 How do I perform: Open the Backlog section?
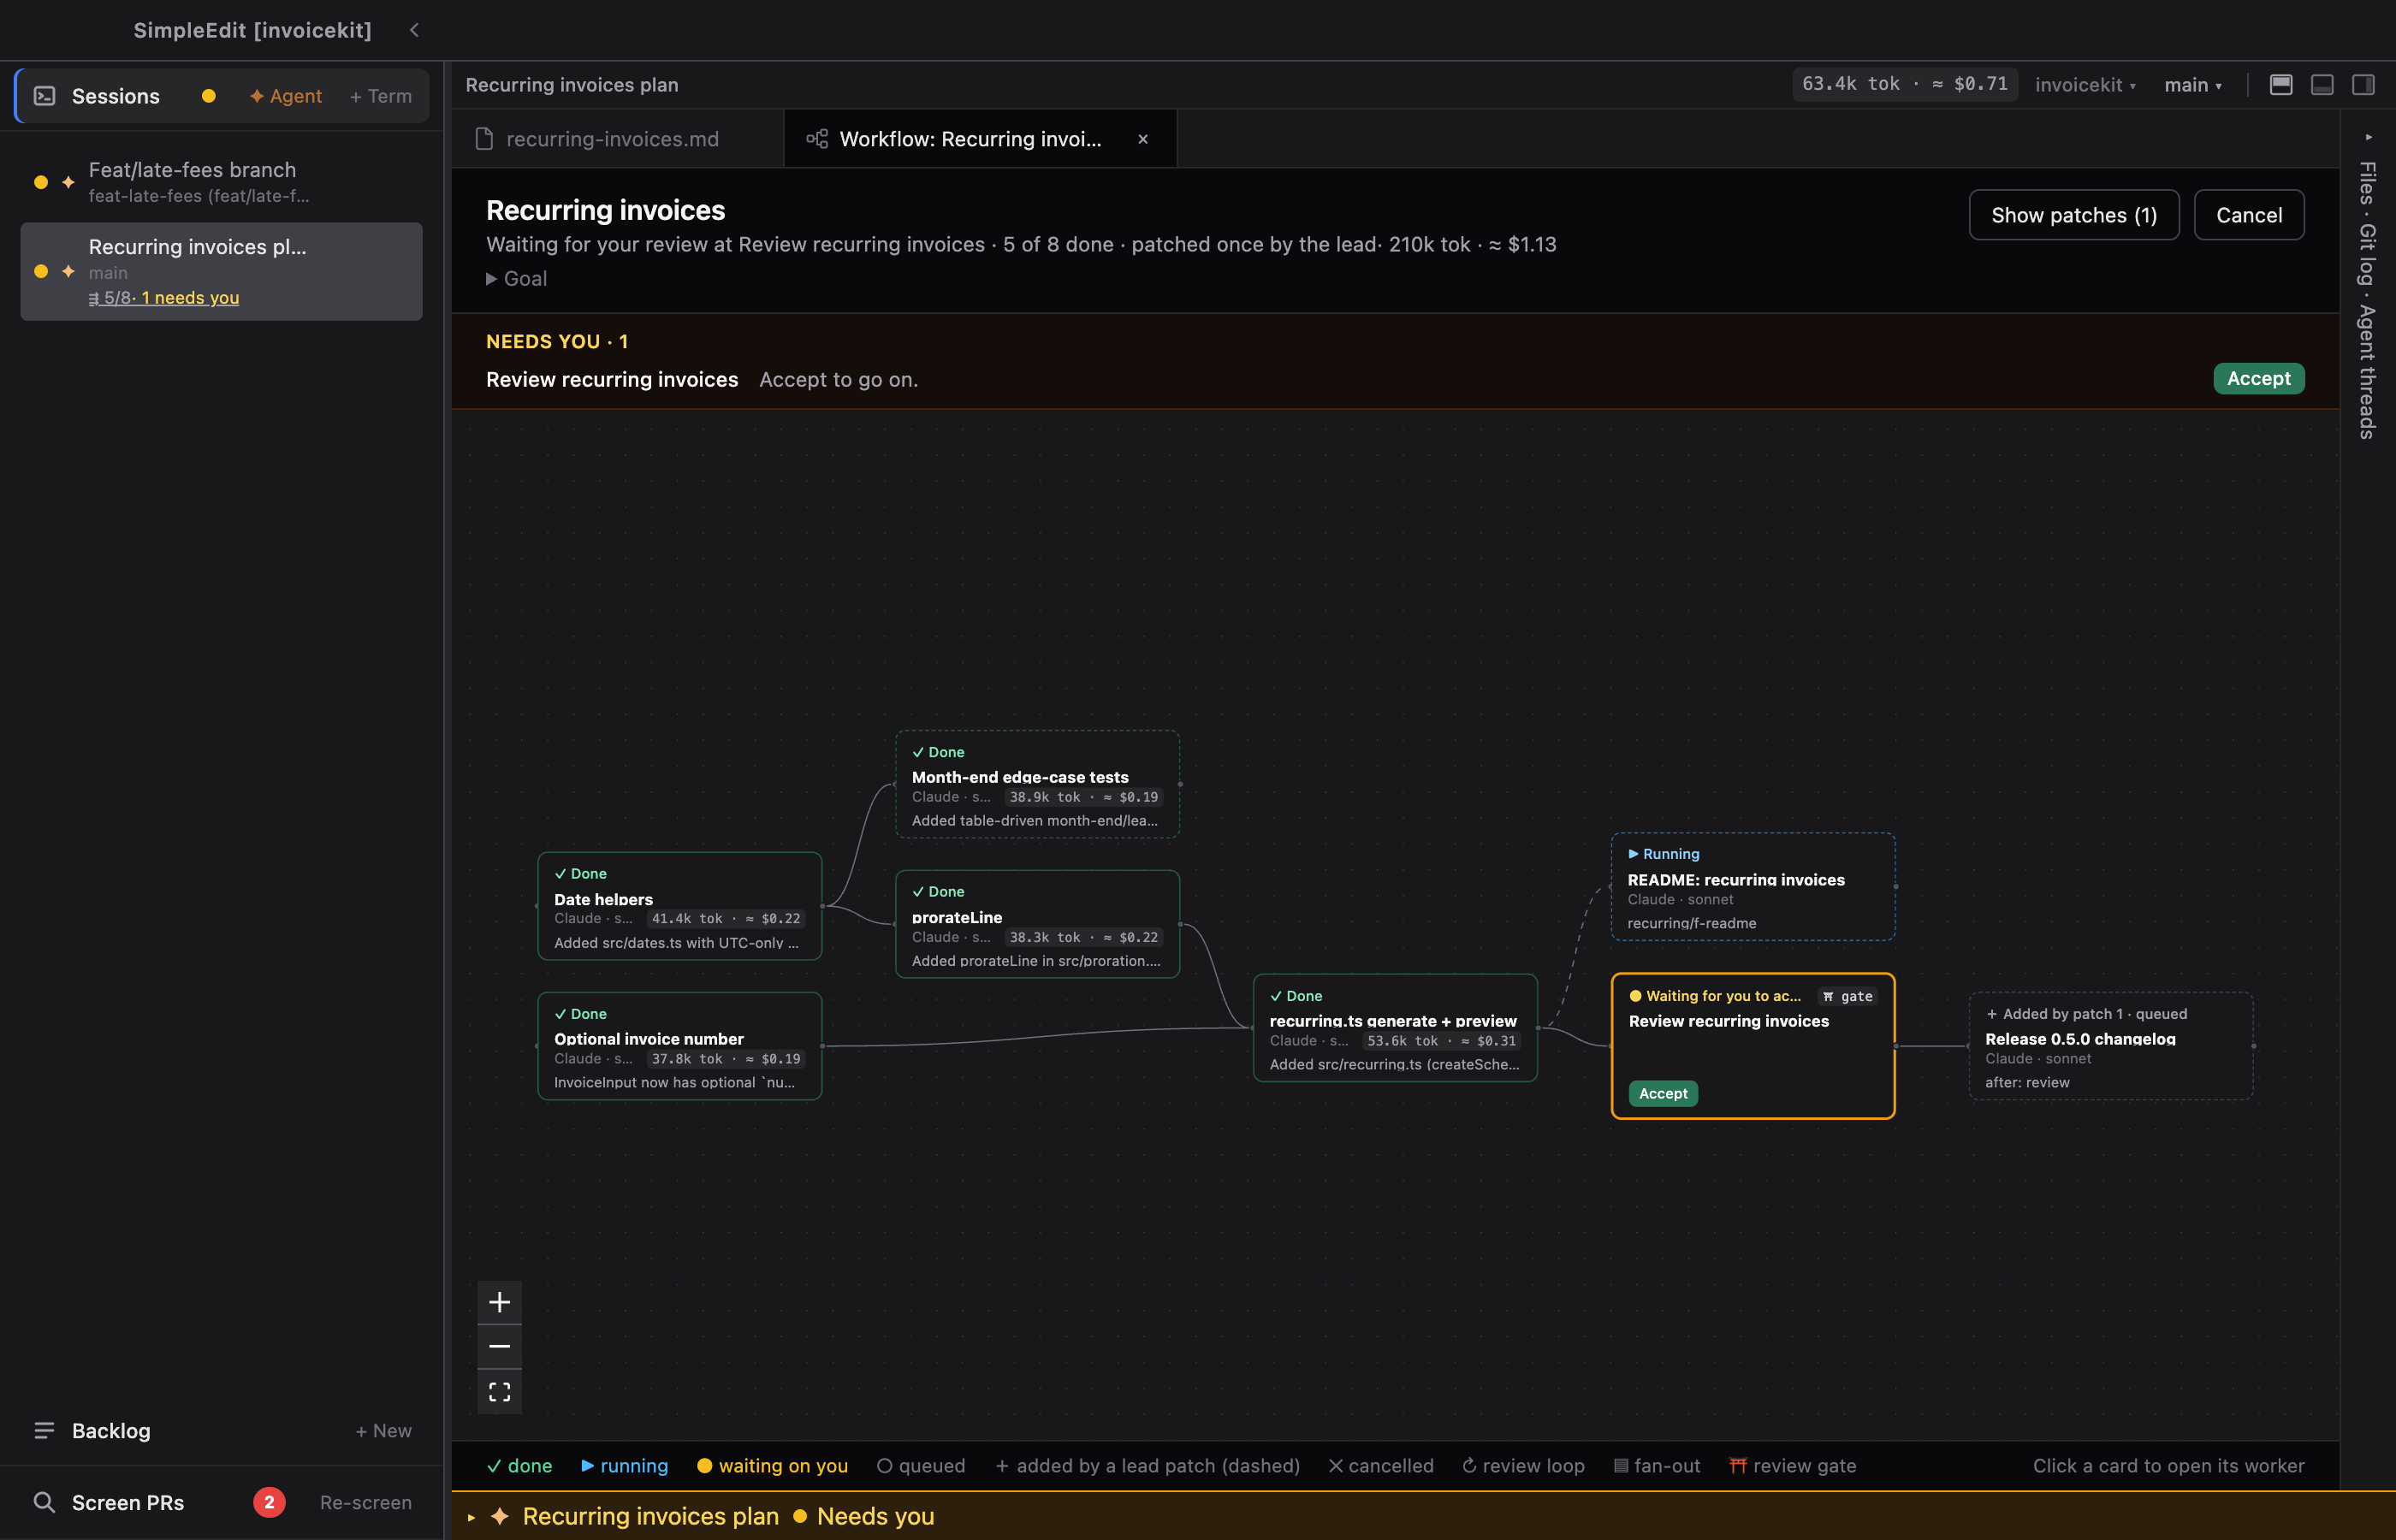pos(110,1431)
